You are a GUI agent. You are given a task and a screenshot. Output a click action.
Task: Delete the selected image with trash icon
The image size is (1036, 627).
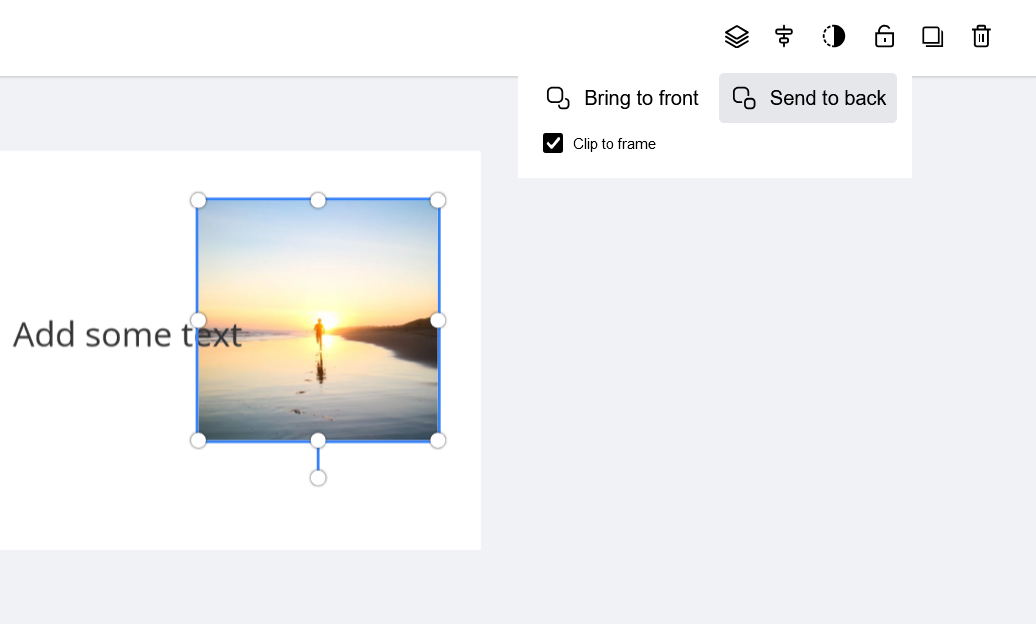pyautogui.click(x=981, y=36)
